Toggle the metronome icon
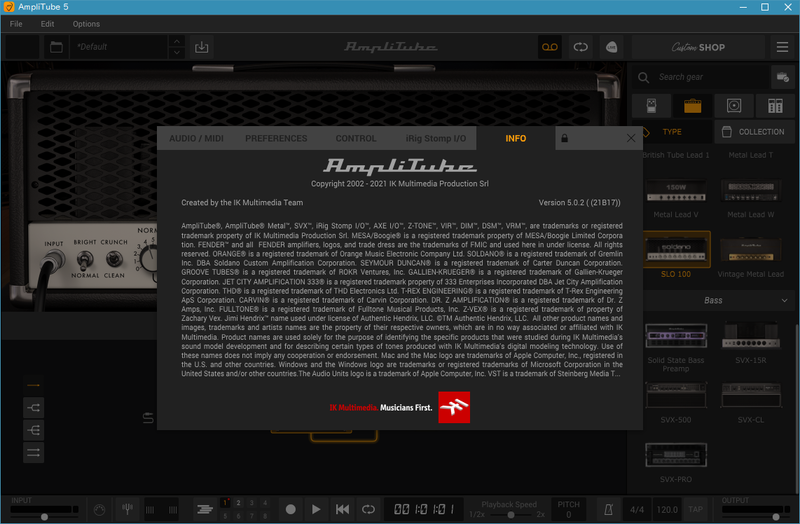 click(608, 509)
